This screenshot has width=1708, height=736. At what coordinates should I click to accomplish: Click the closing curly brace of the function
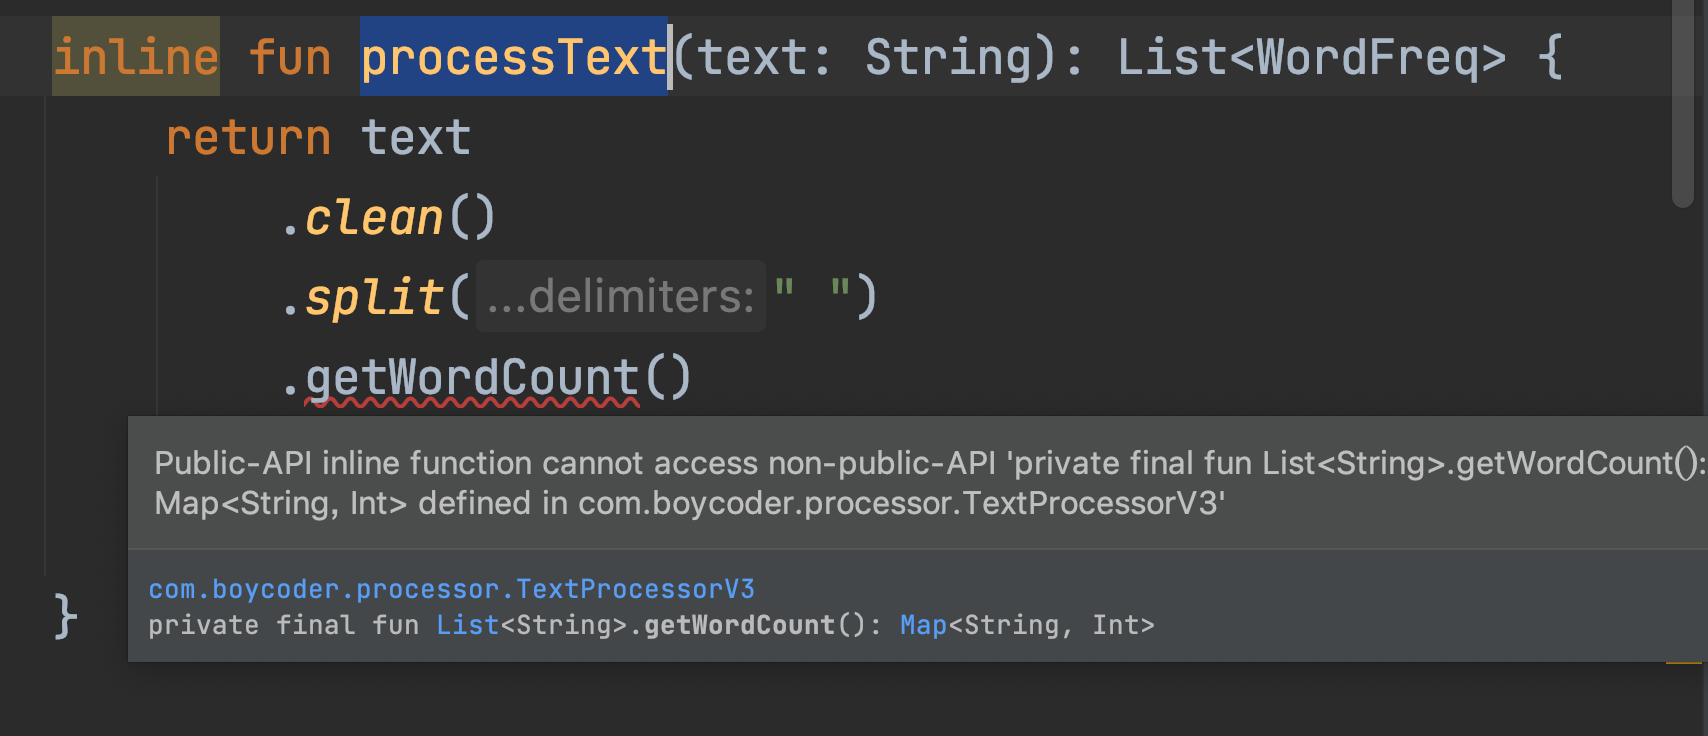click(65, 615)
